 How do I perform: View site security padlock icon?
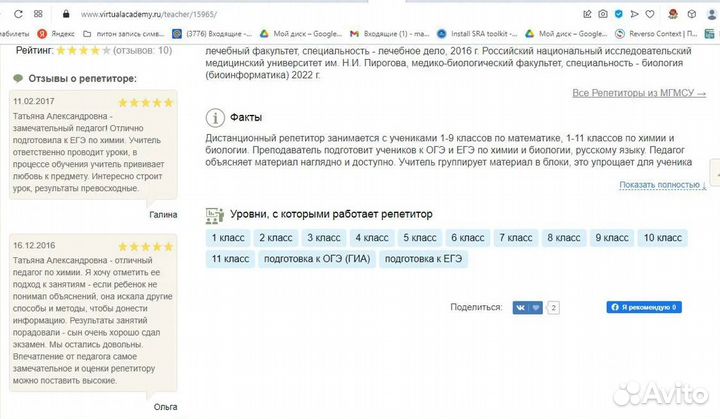(66, 14)
